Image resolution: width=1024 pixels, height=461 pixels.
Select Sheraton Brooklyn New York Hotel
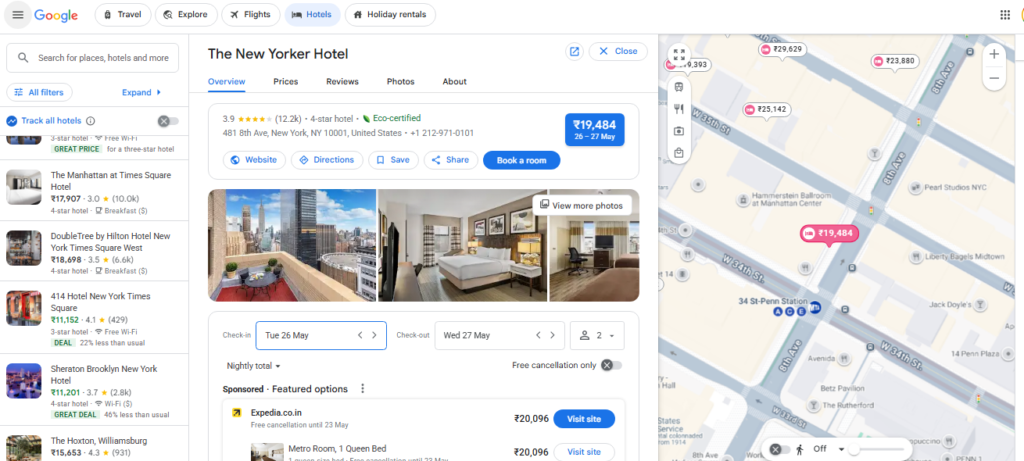point(94,391)
